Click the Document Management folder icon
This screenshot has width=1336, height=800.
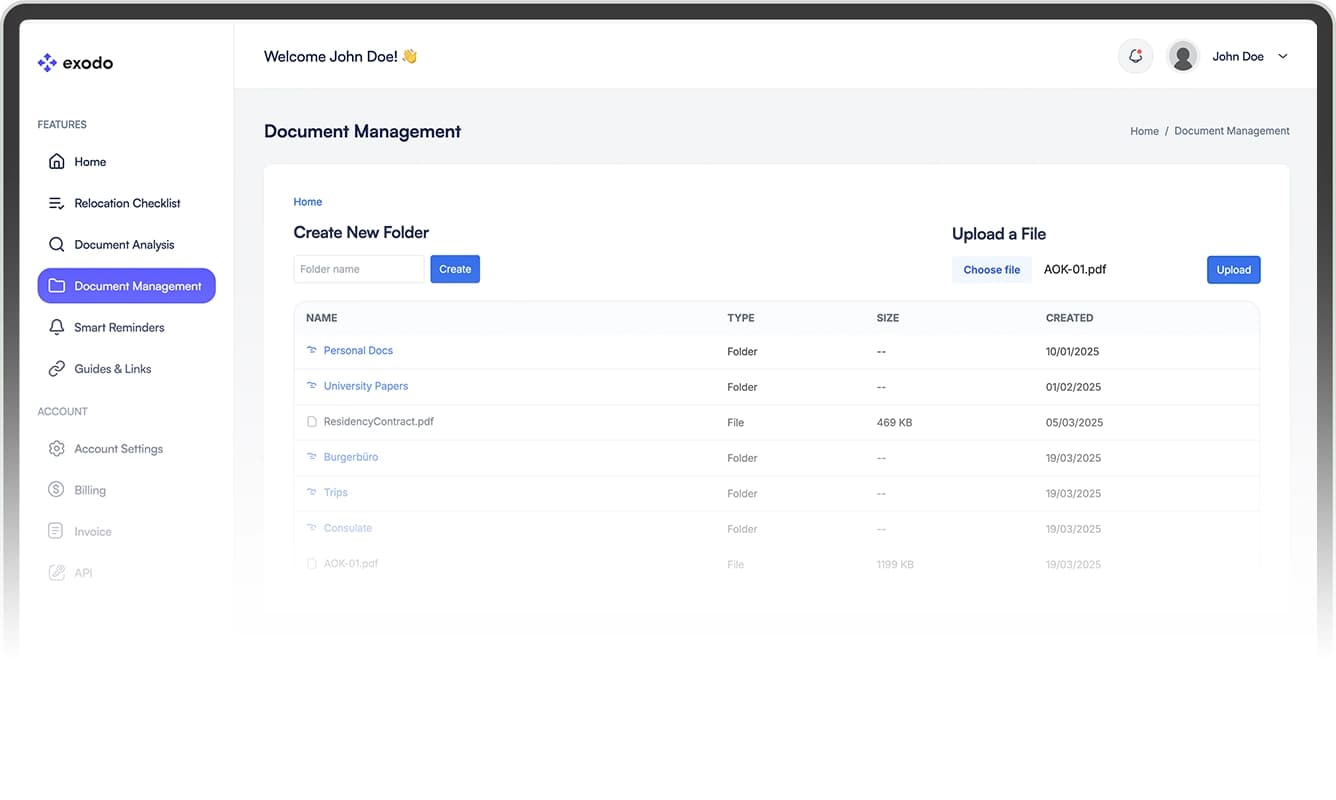(x=57, y=286)
